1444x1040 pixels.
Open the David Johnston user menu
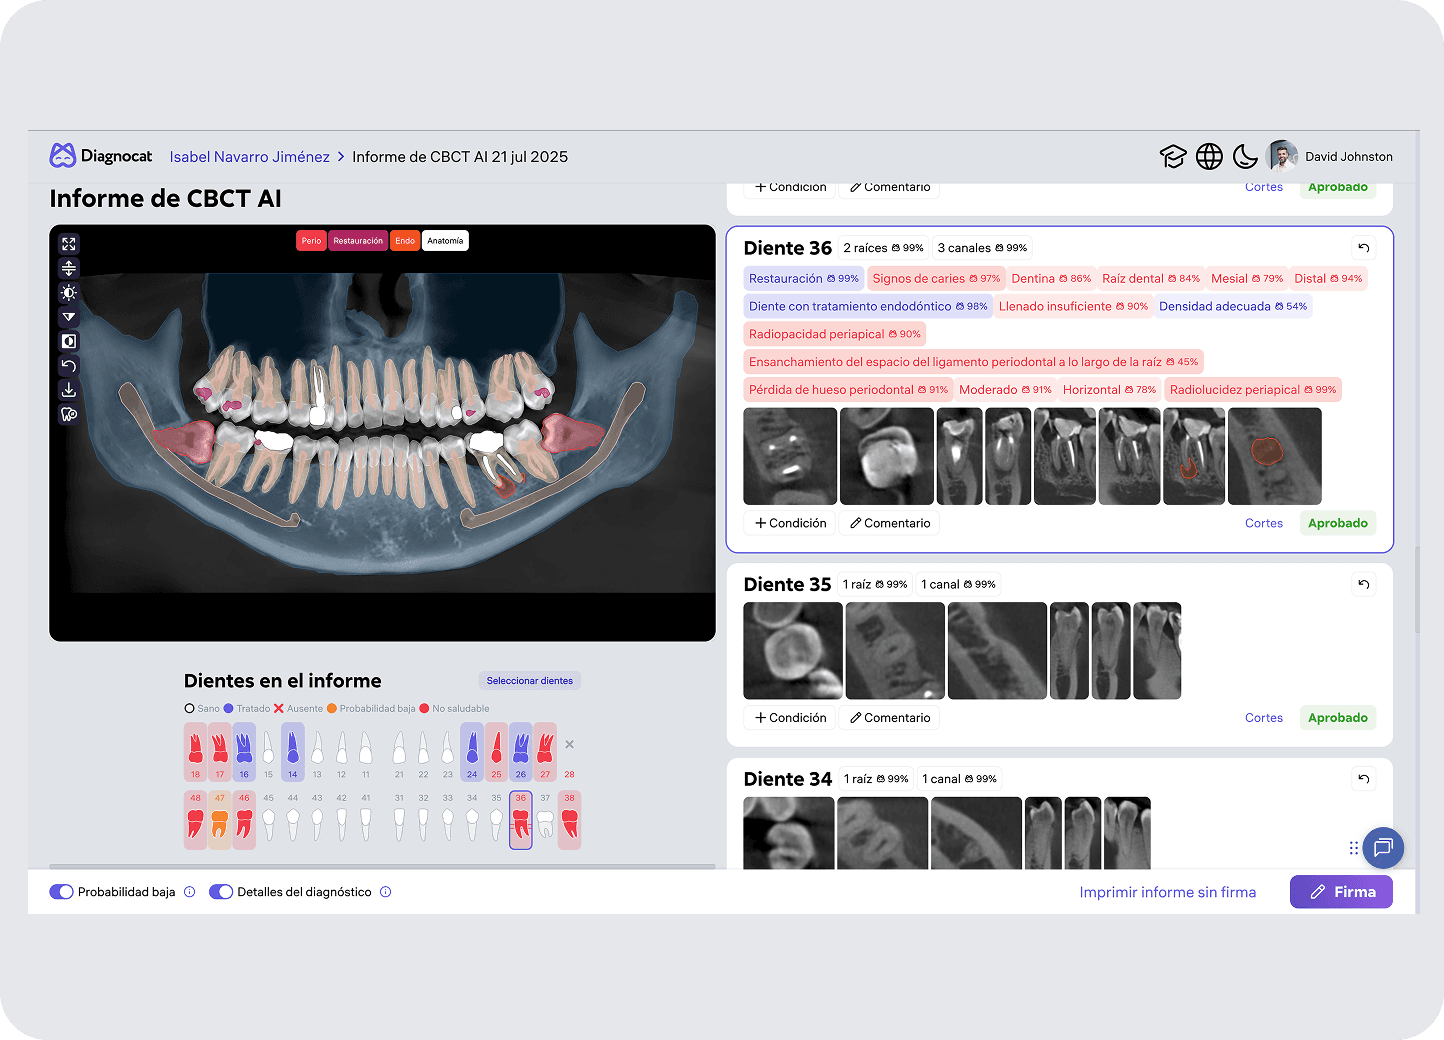1330,157
